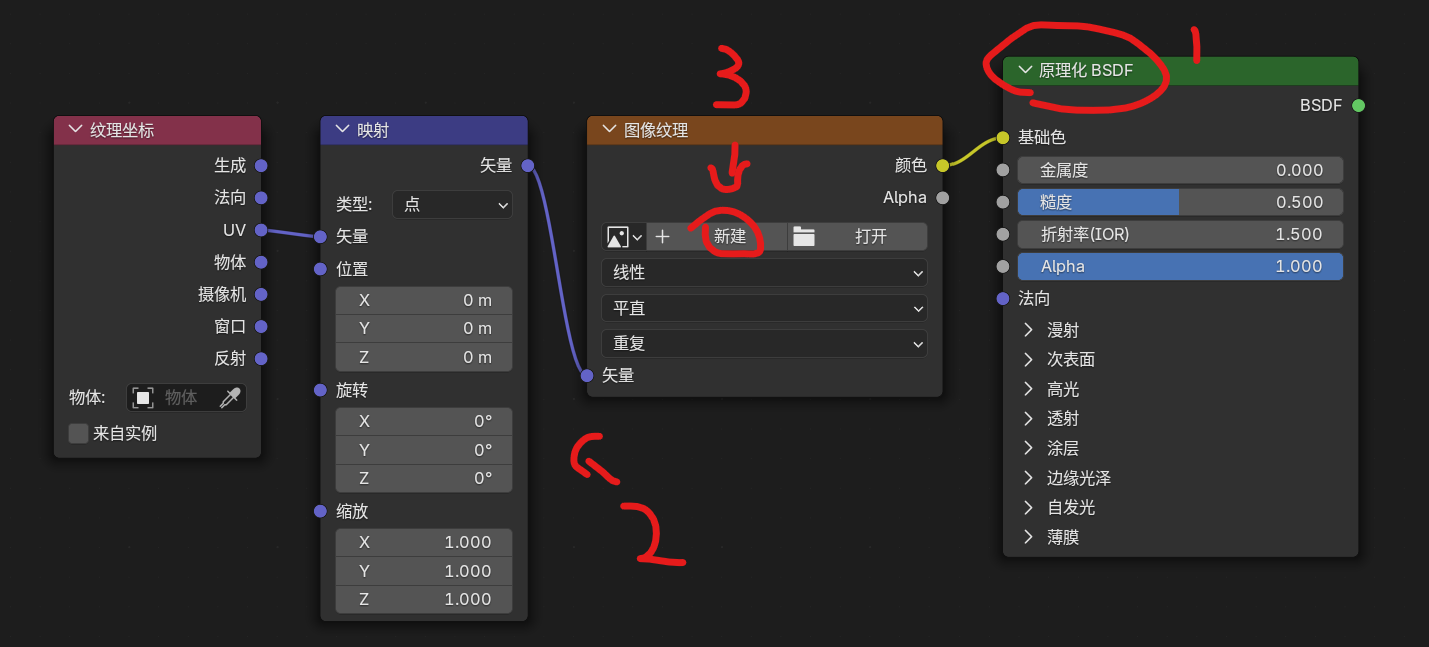The height and width of the screenshot is (647, 1429).
Task: Click the 折射率(IOR) value field
Action: [x=1180, y=234]
